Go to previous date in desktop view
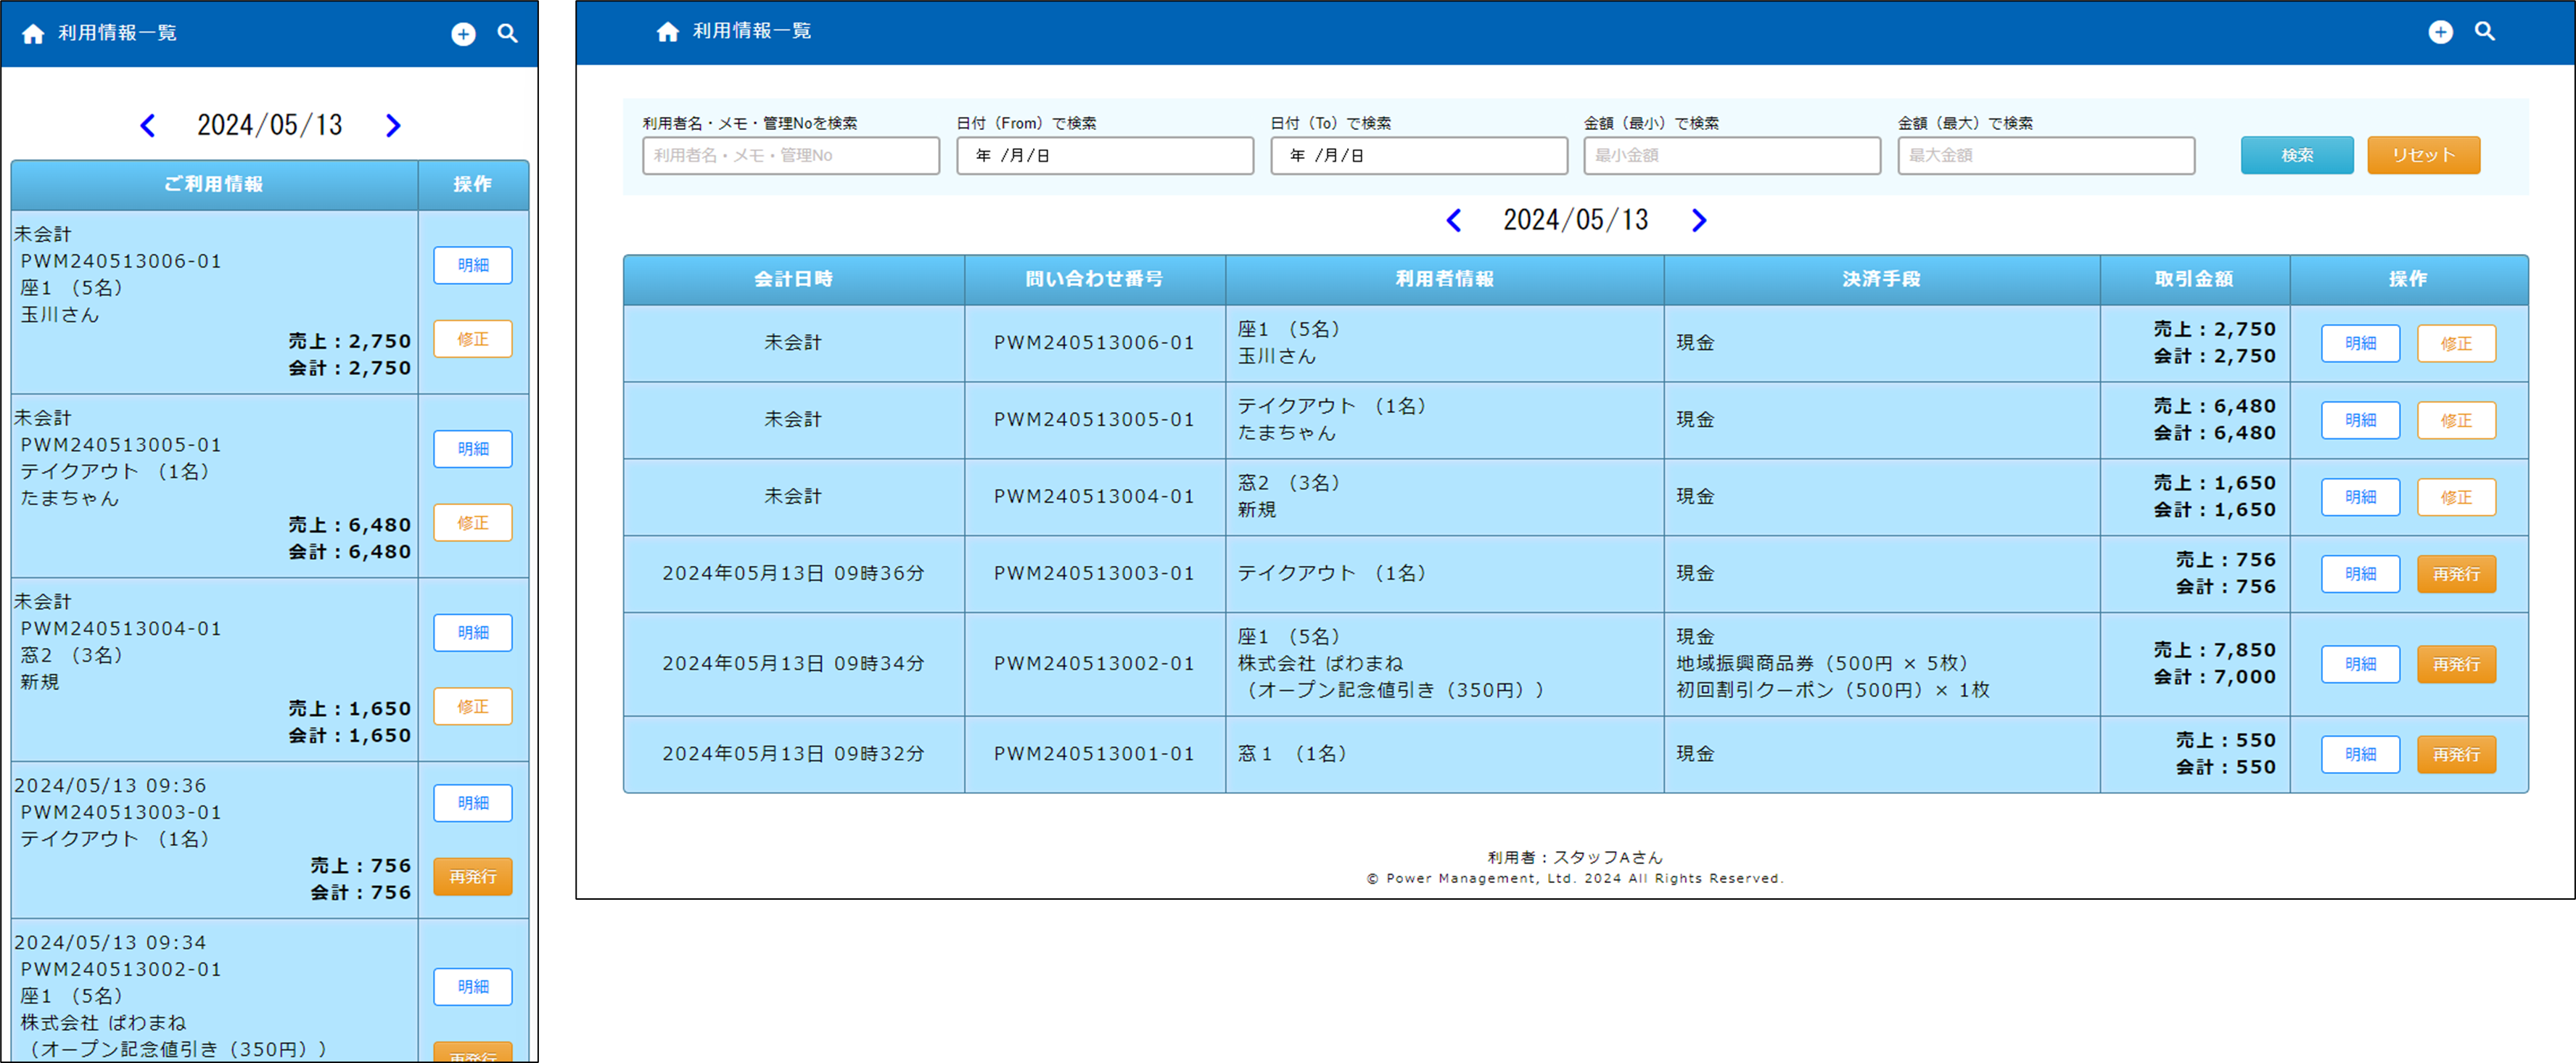Image resolution: width=2576 pixels, height=1063 pixels. [1454, 220]
